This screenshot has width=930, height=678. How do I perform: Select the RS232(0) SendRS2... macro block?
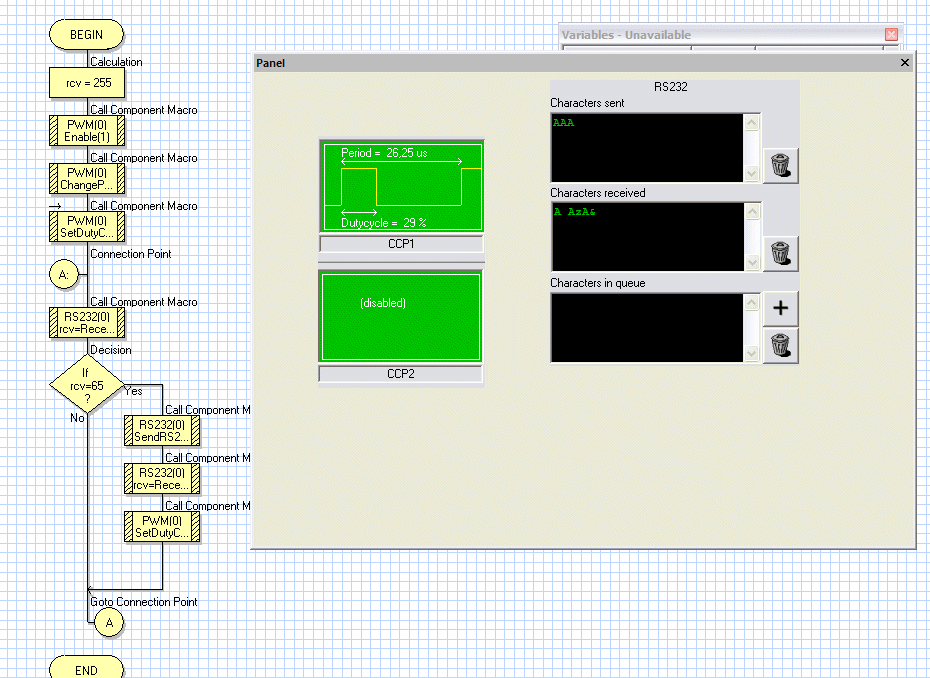pos(162,431)
